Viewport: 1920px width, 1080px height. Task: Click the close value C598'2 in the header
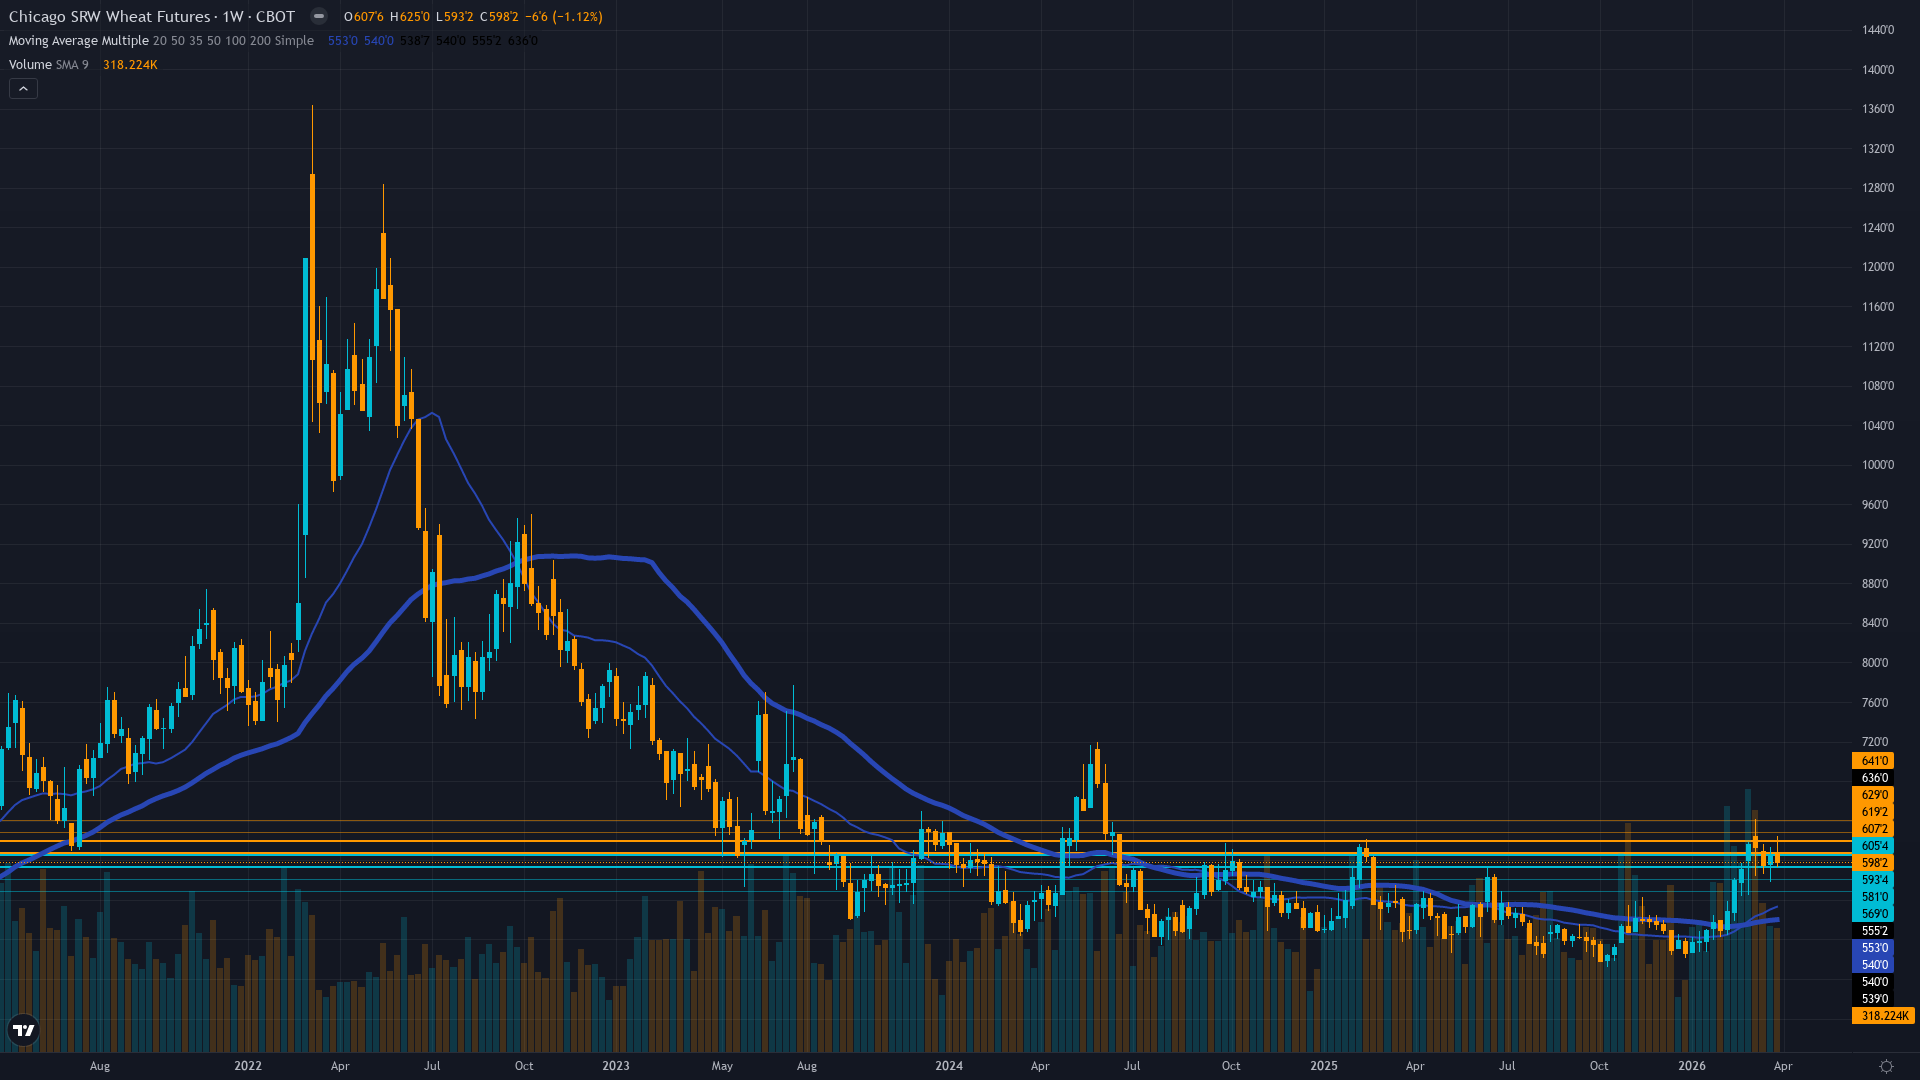[499, 17]
